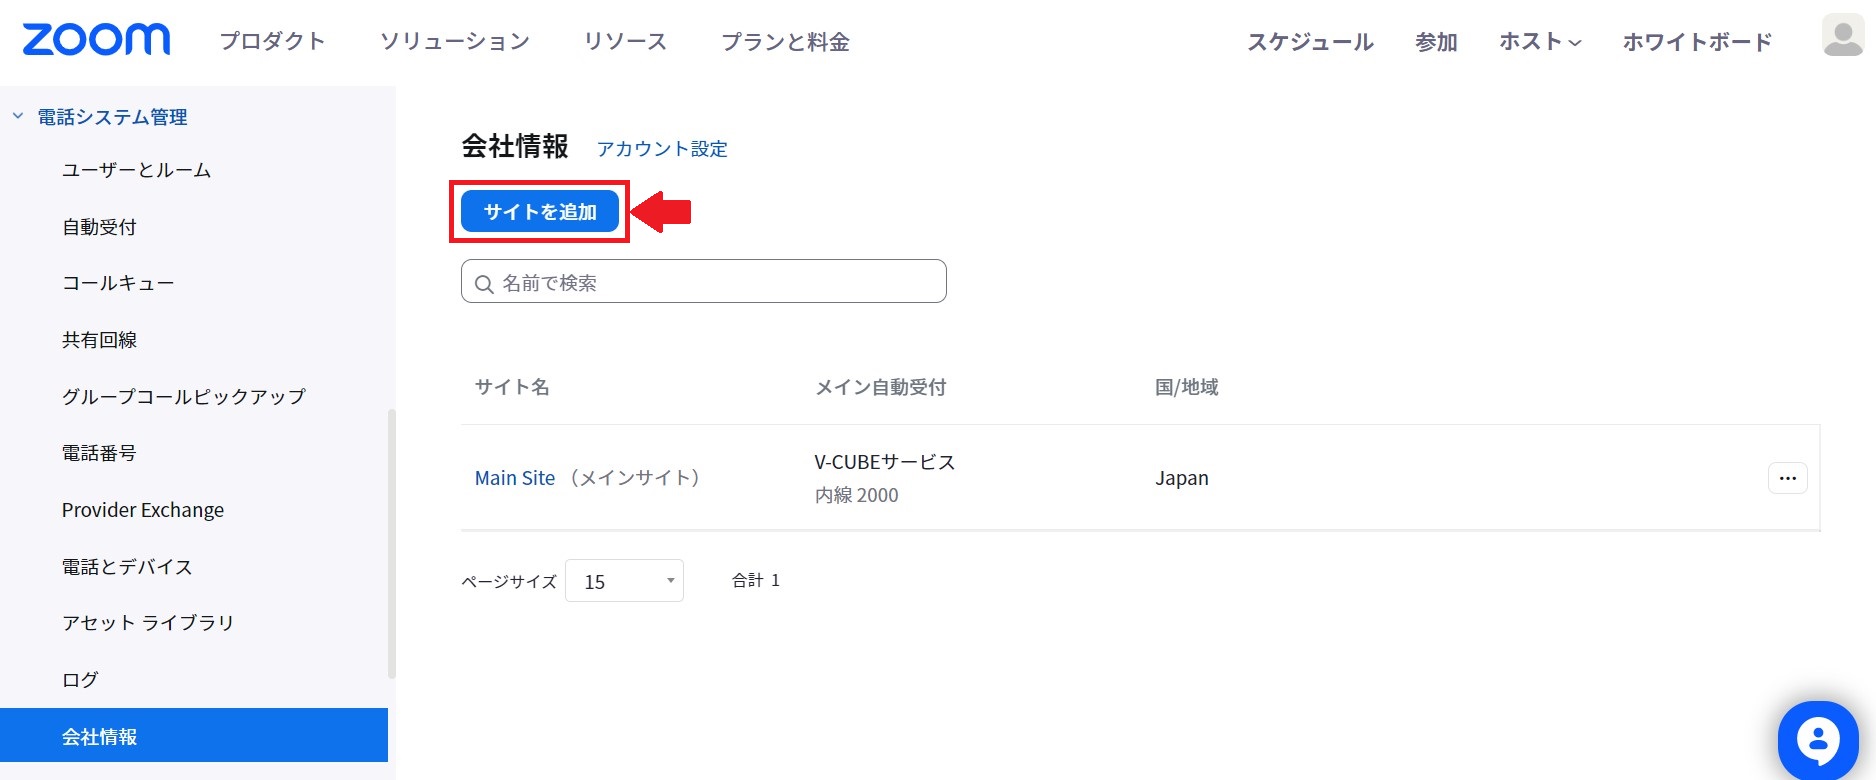
Task: Open ホワイトボード in top navigation
Action: pyautogui.click(x=1697, y=42)
